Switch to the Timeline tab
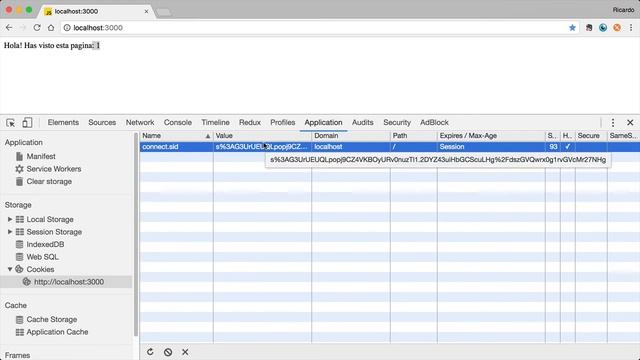This screenshot has width=640, height=360. coord(215,122)
